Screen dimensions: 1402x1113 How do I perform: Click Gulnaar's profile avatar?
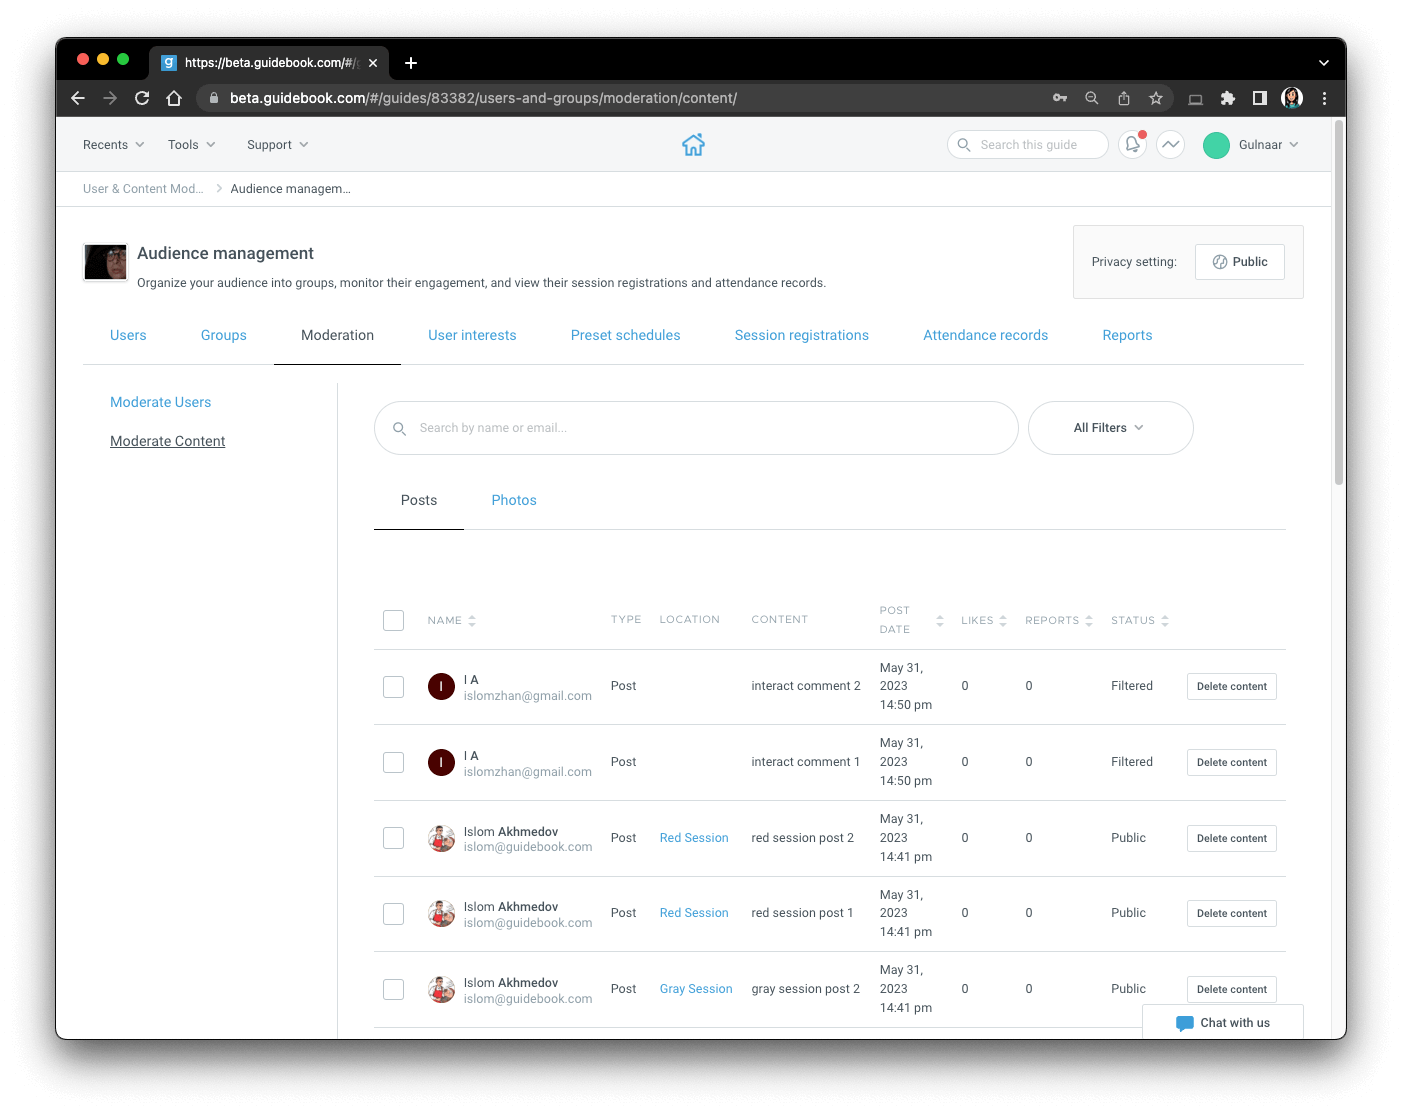[x=1216, y=144]
